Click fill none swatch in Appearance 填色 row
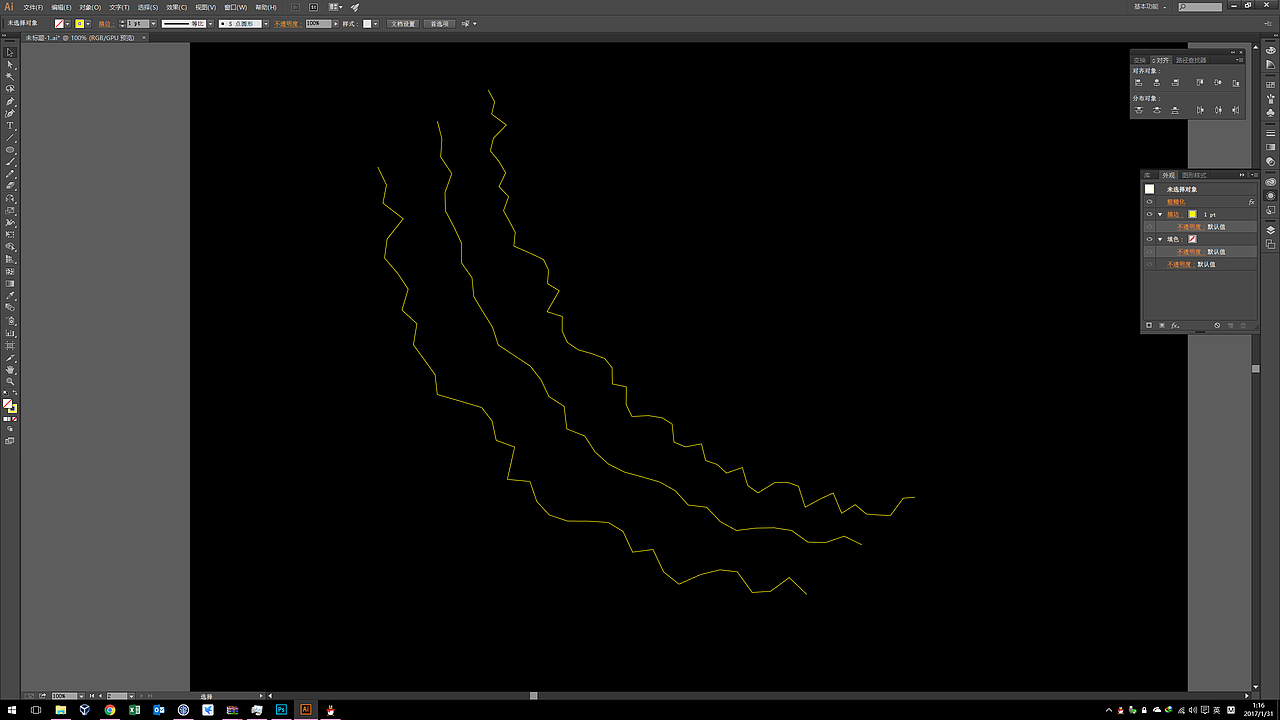The image size is (1280, 720). tap(1193, 239)
